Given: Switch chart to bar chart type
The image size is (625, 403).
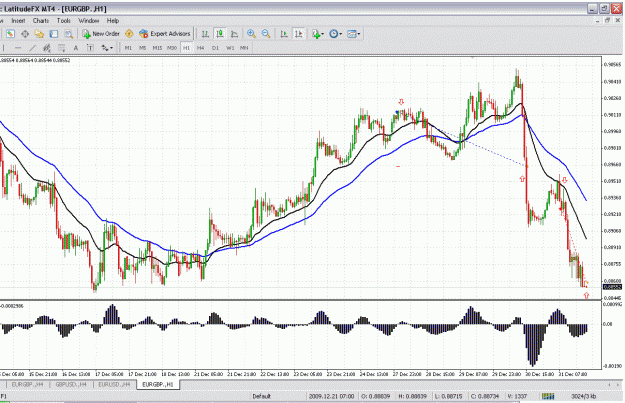Looking at the screenshot, I should [x=205, y=34].
